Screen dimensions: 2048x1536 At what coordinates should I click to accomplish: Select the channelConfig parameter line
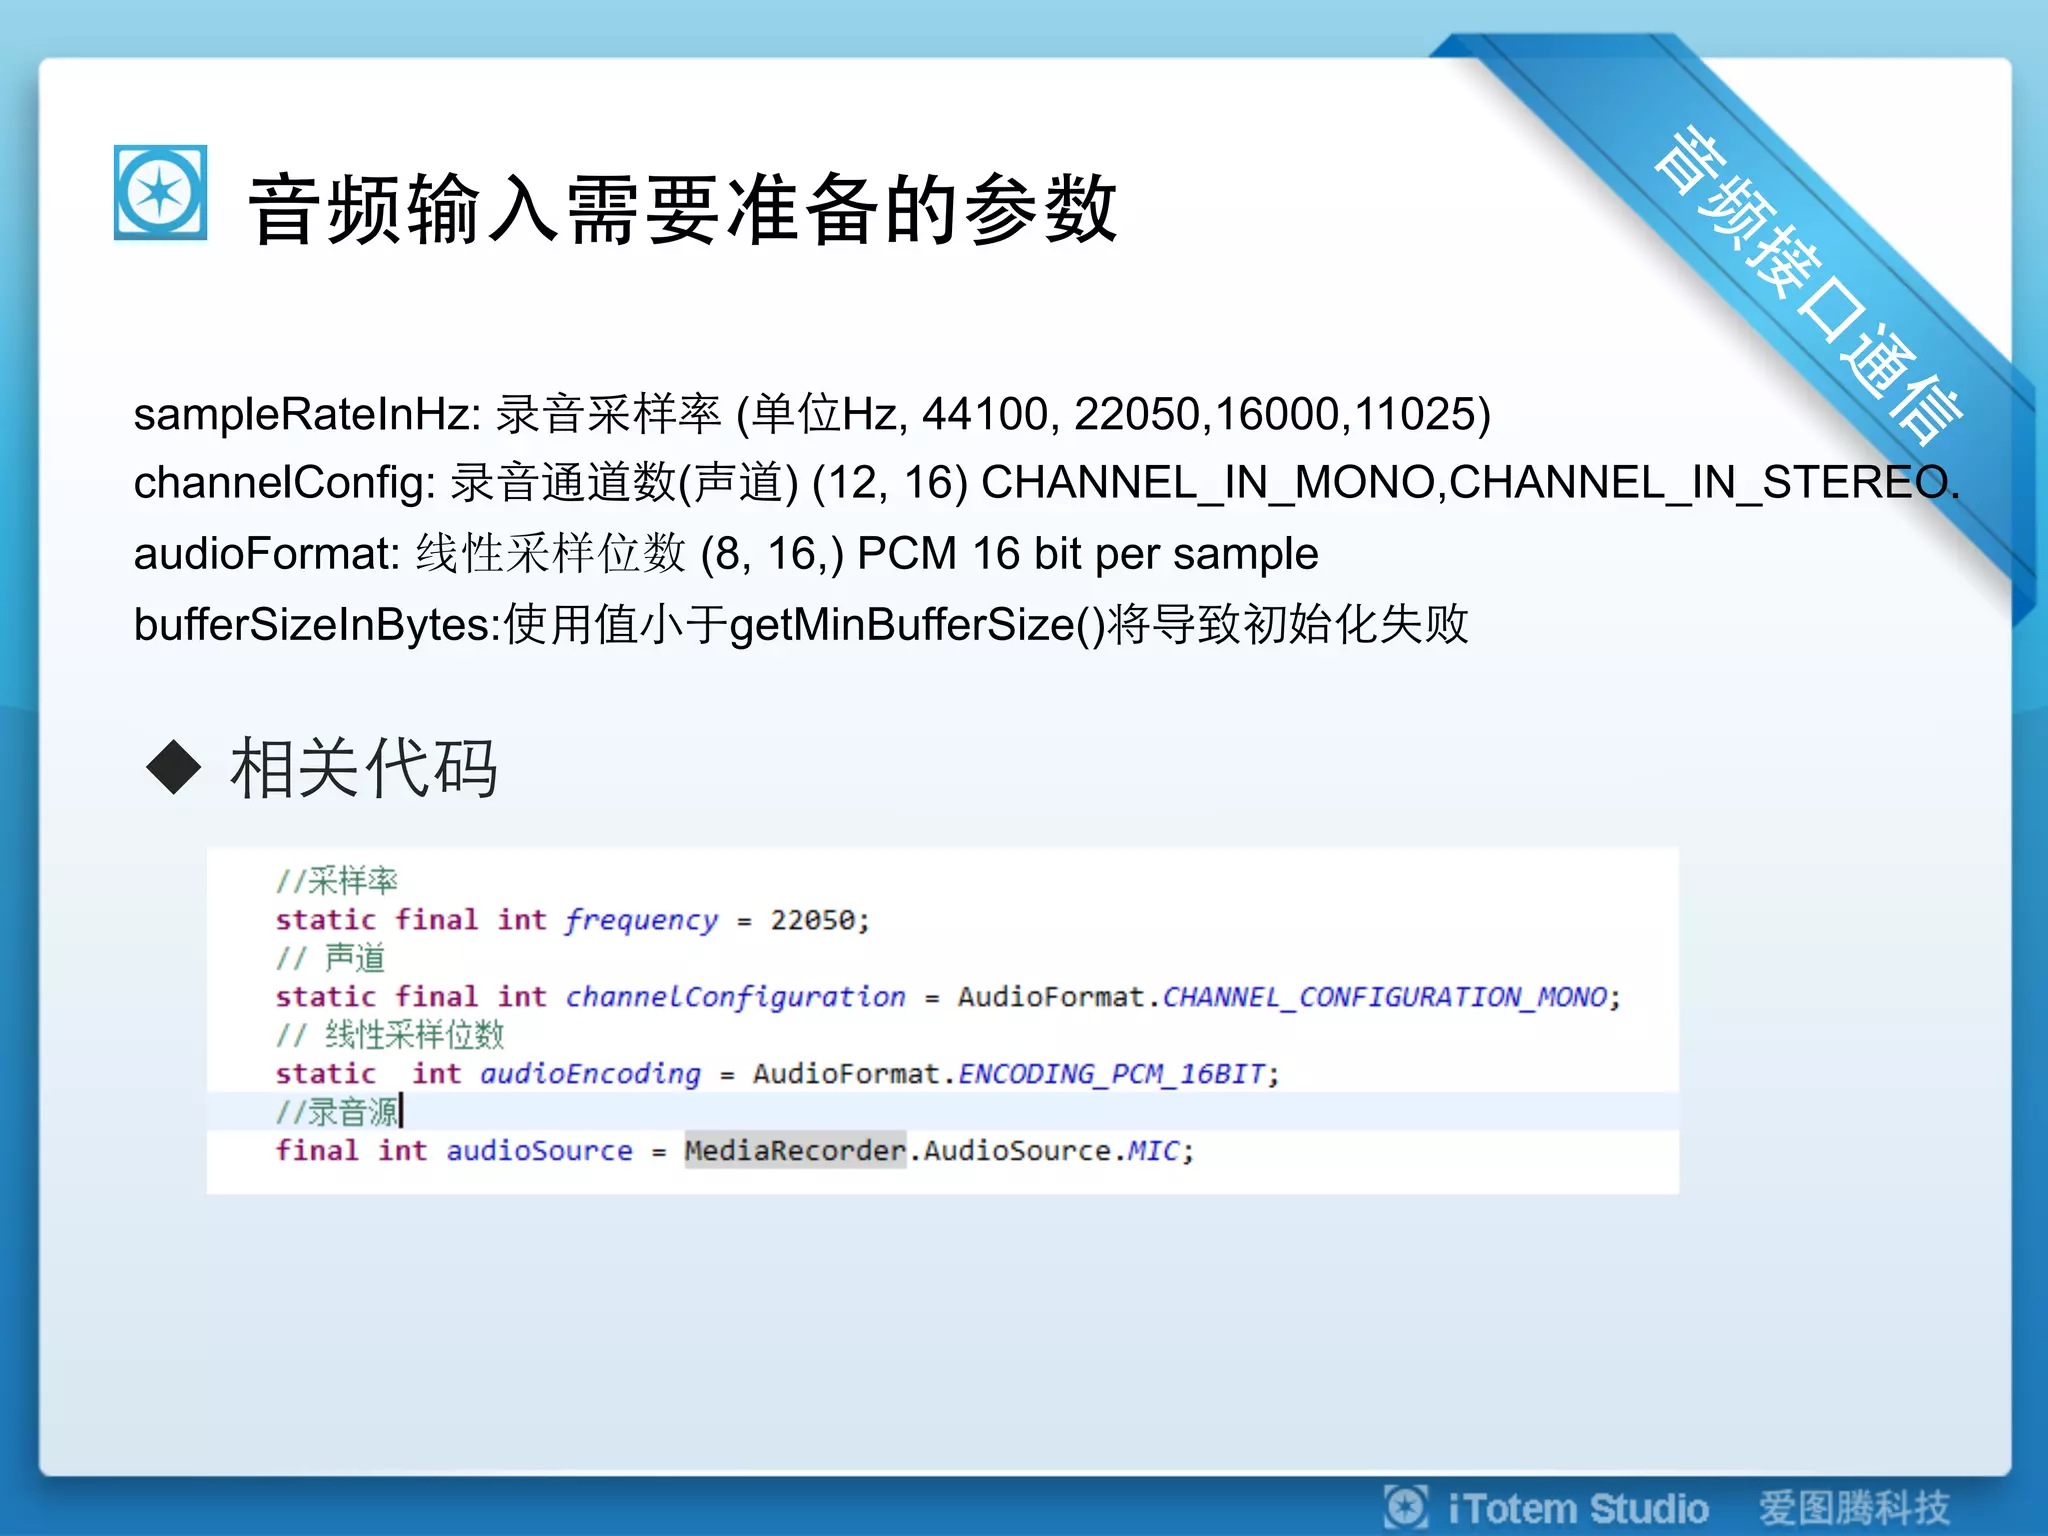(1046, 483)
